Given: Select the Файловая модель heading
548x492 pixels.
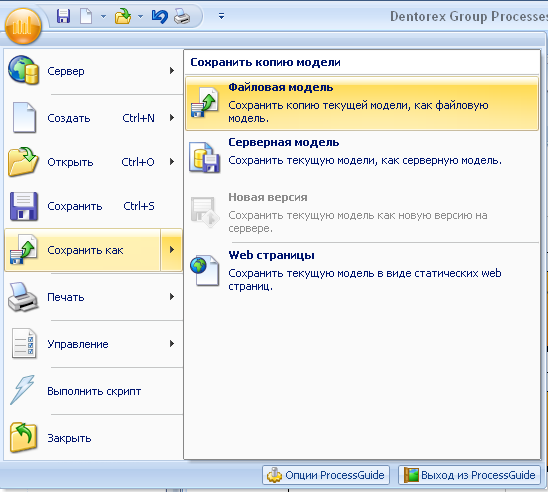Looking at the screenshot, I should click(281, 87).
